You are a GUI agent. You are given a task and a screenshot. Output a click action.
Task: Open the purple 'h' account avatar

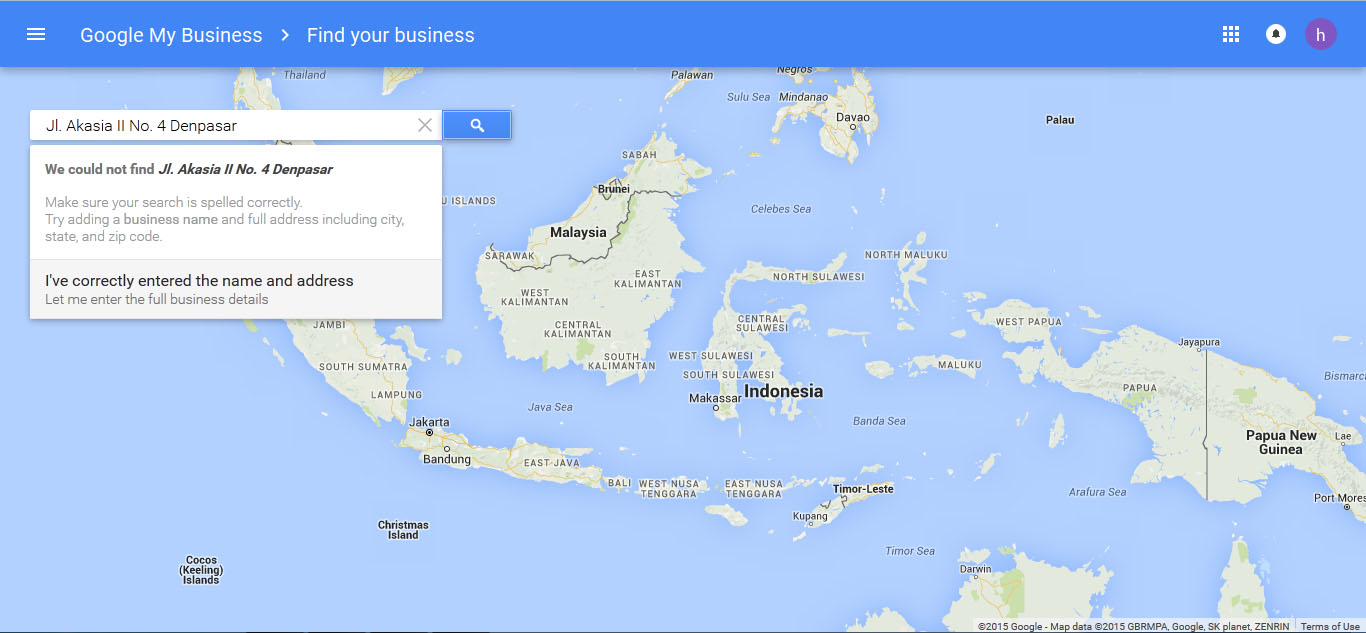(1321, 34)
